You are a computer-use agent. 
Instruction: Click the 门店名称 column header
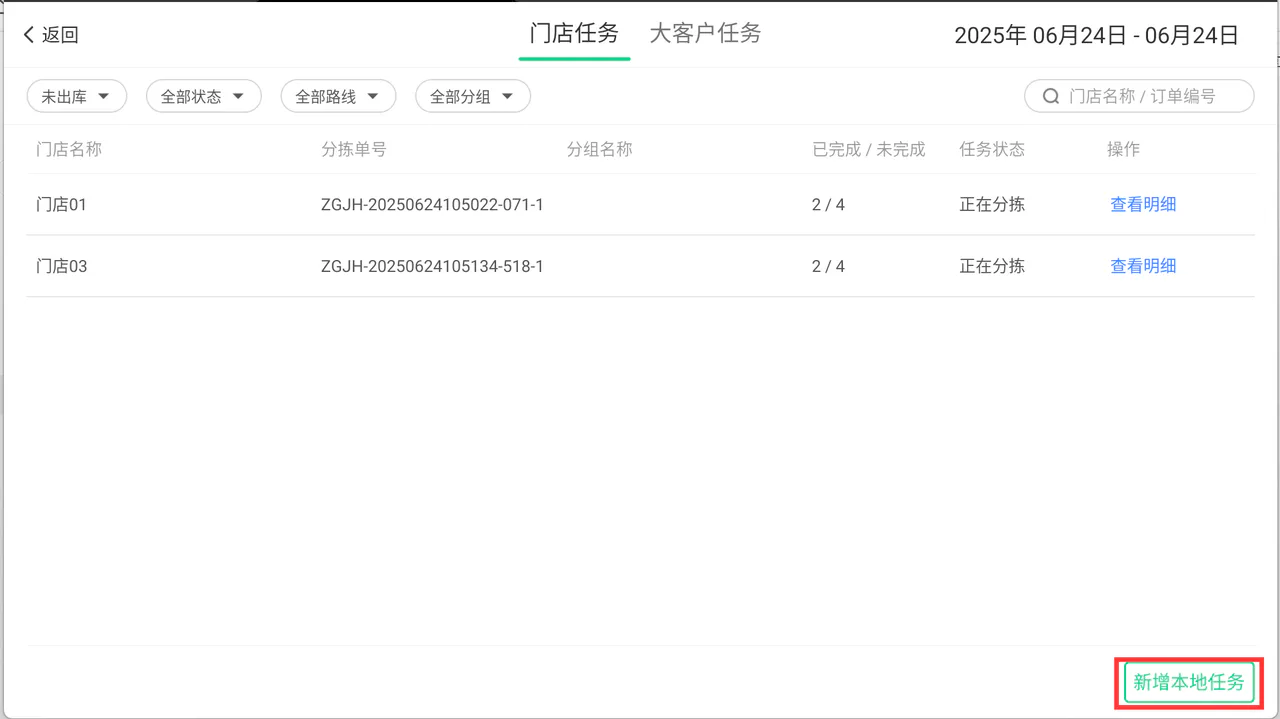[x=69, y=149]
